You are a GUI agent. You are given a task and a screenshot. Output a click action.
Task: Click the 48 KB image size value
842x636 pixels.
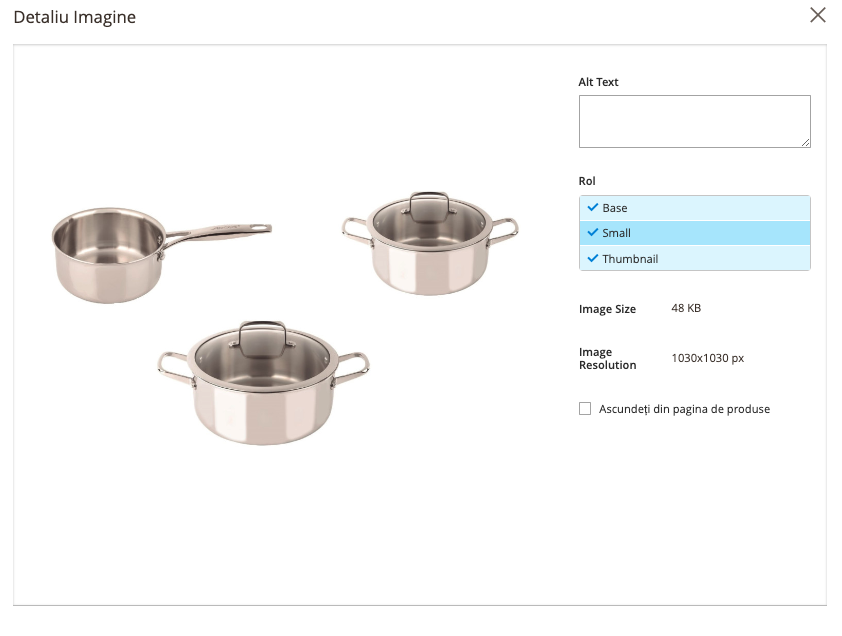pos(686,308)
